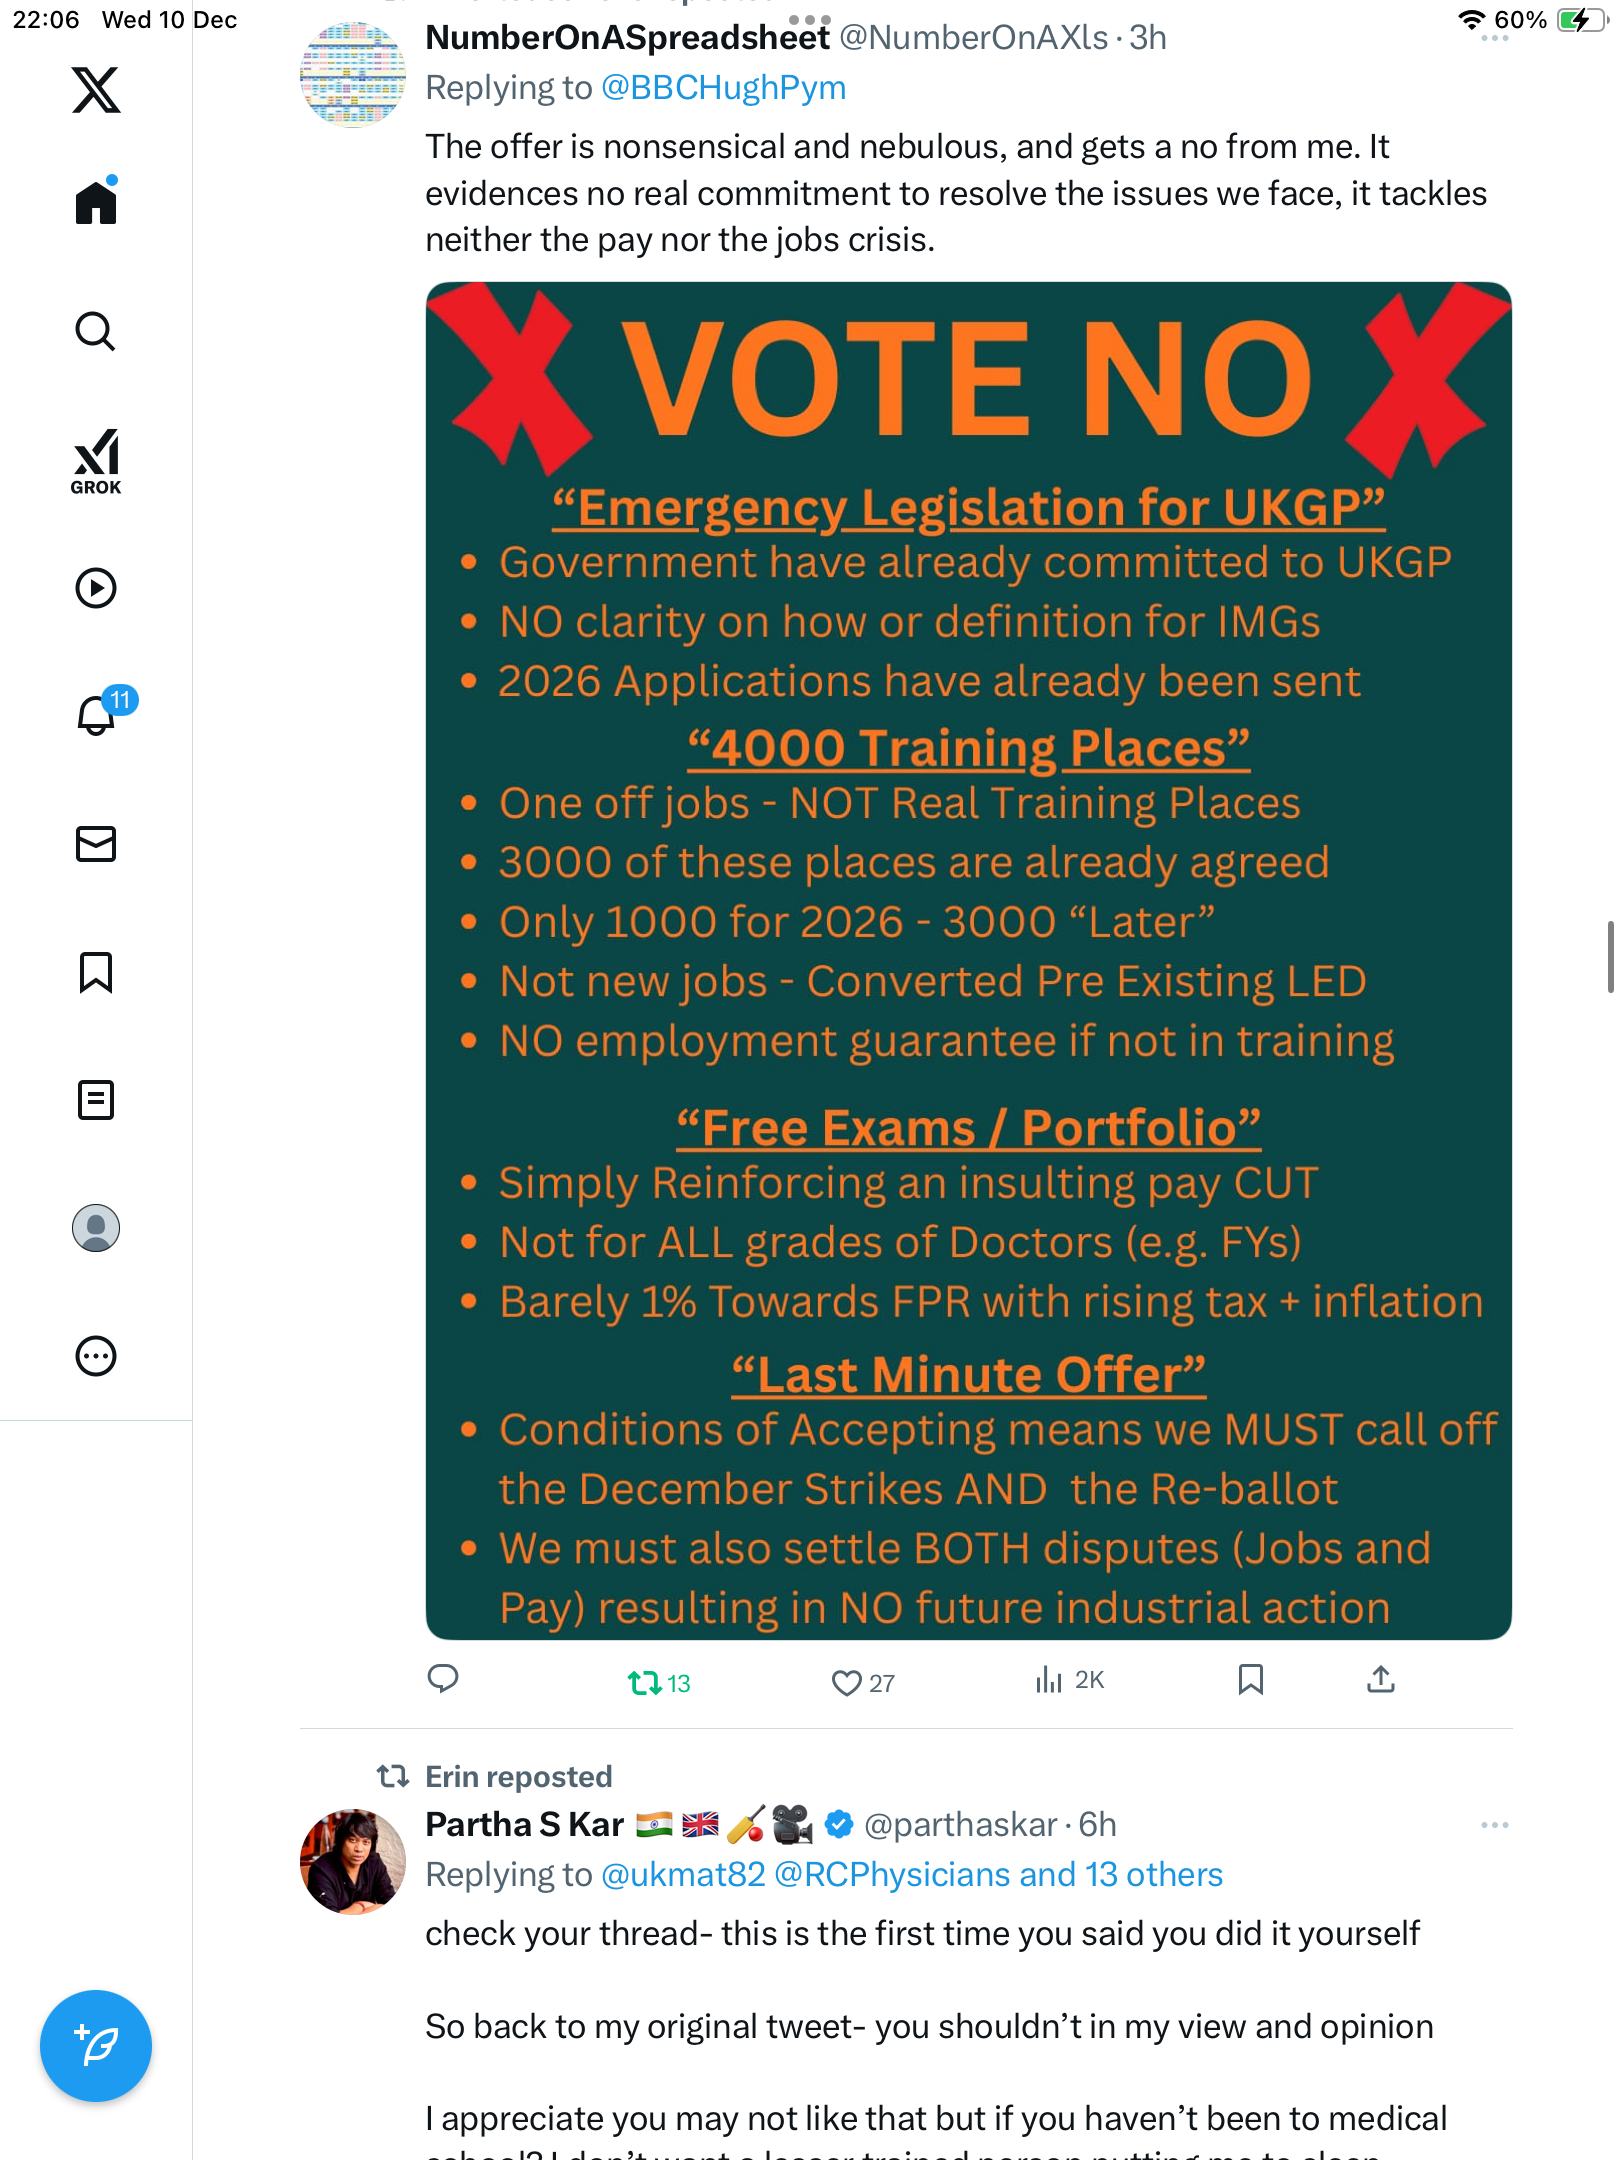Open the Notifications bell

pos(96,715)
